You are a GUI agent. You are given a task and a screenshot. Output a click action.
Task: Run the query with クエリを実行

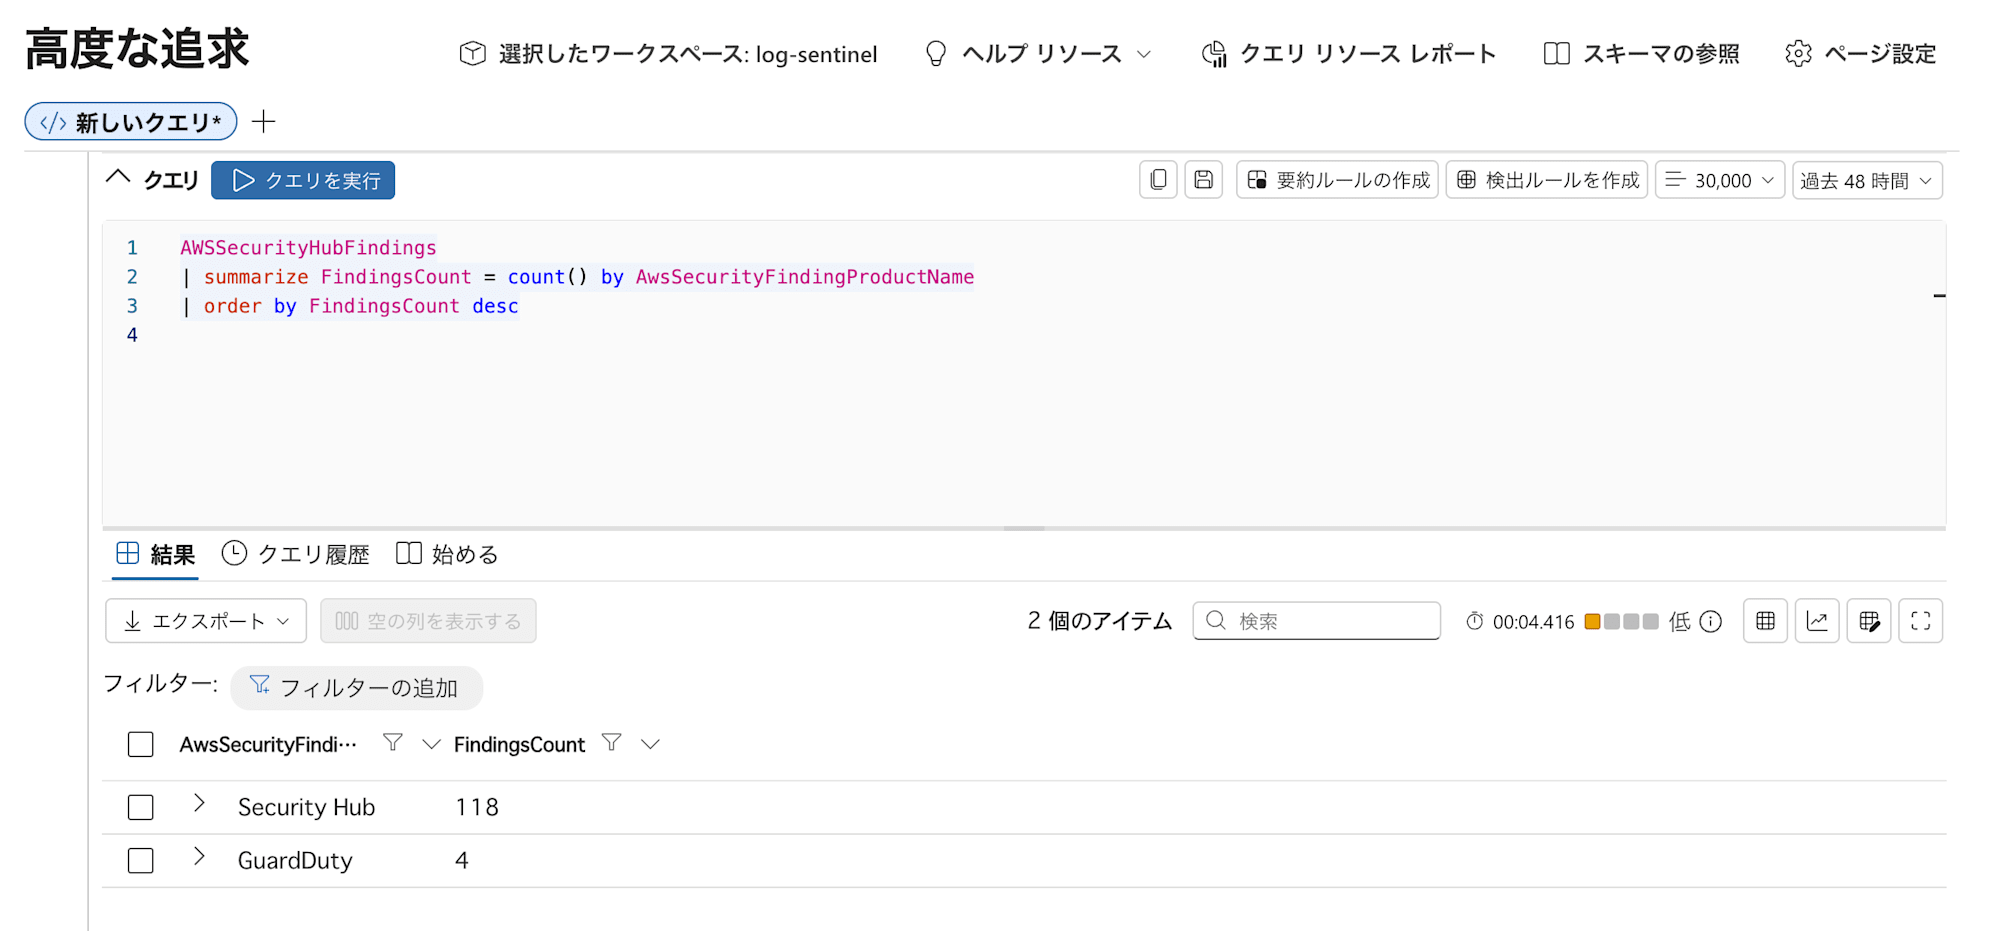[x=303, y=180]
